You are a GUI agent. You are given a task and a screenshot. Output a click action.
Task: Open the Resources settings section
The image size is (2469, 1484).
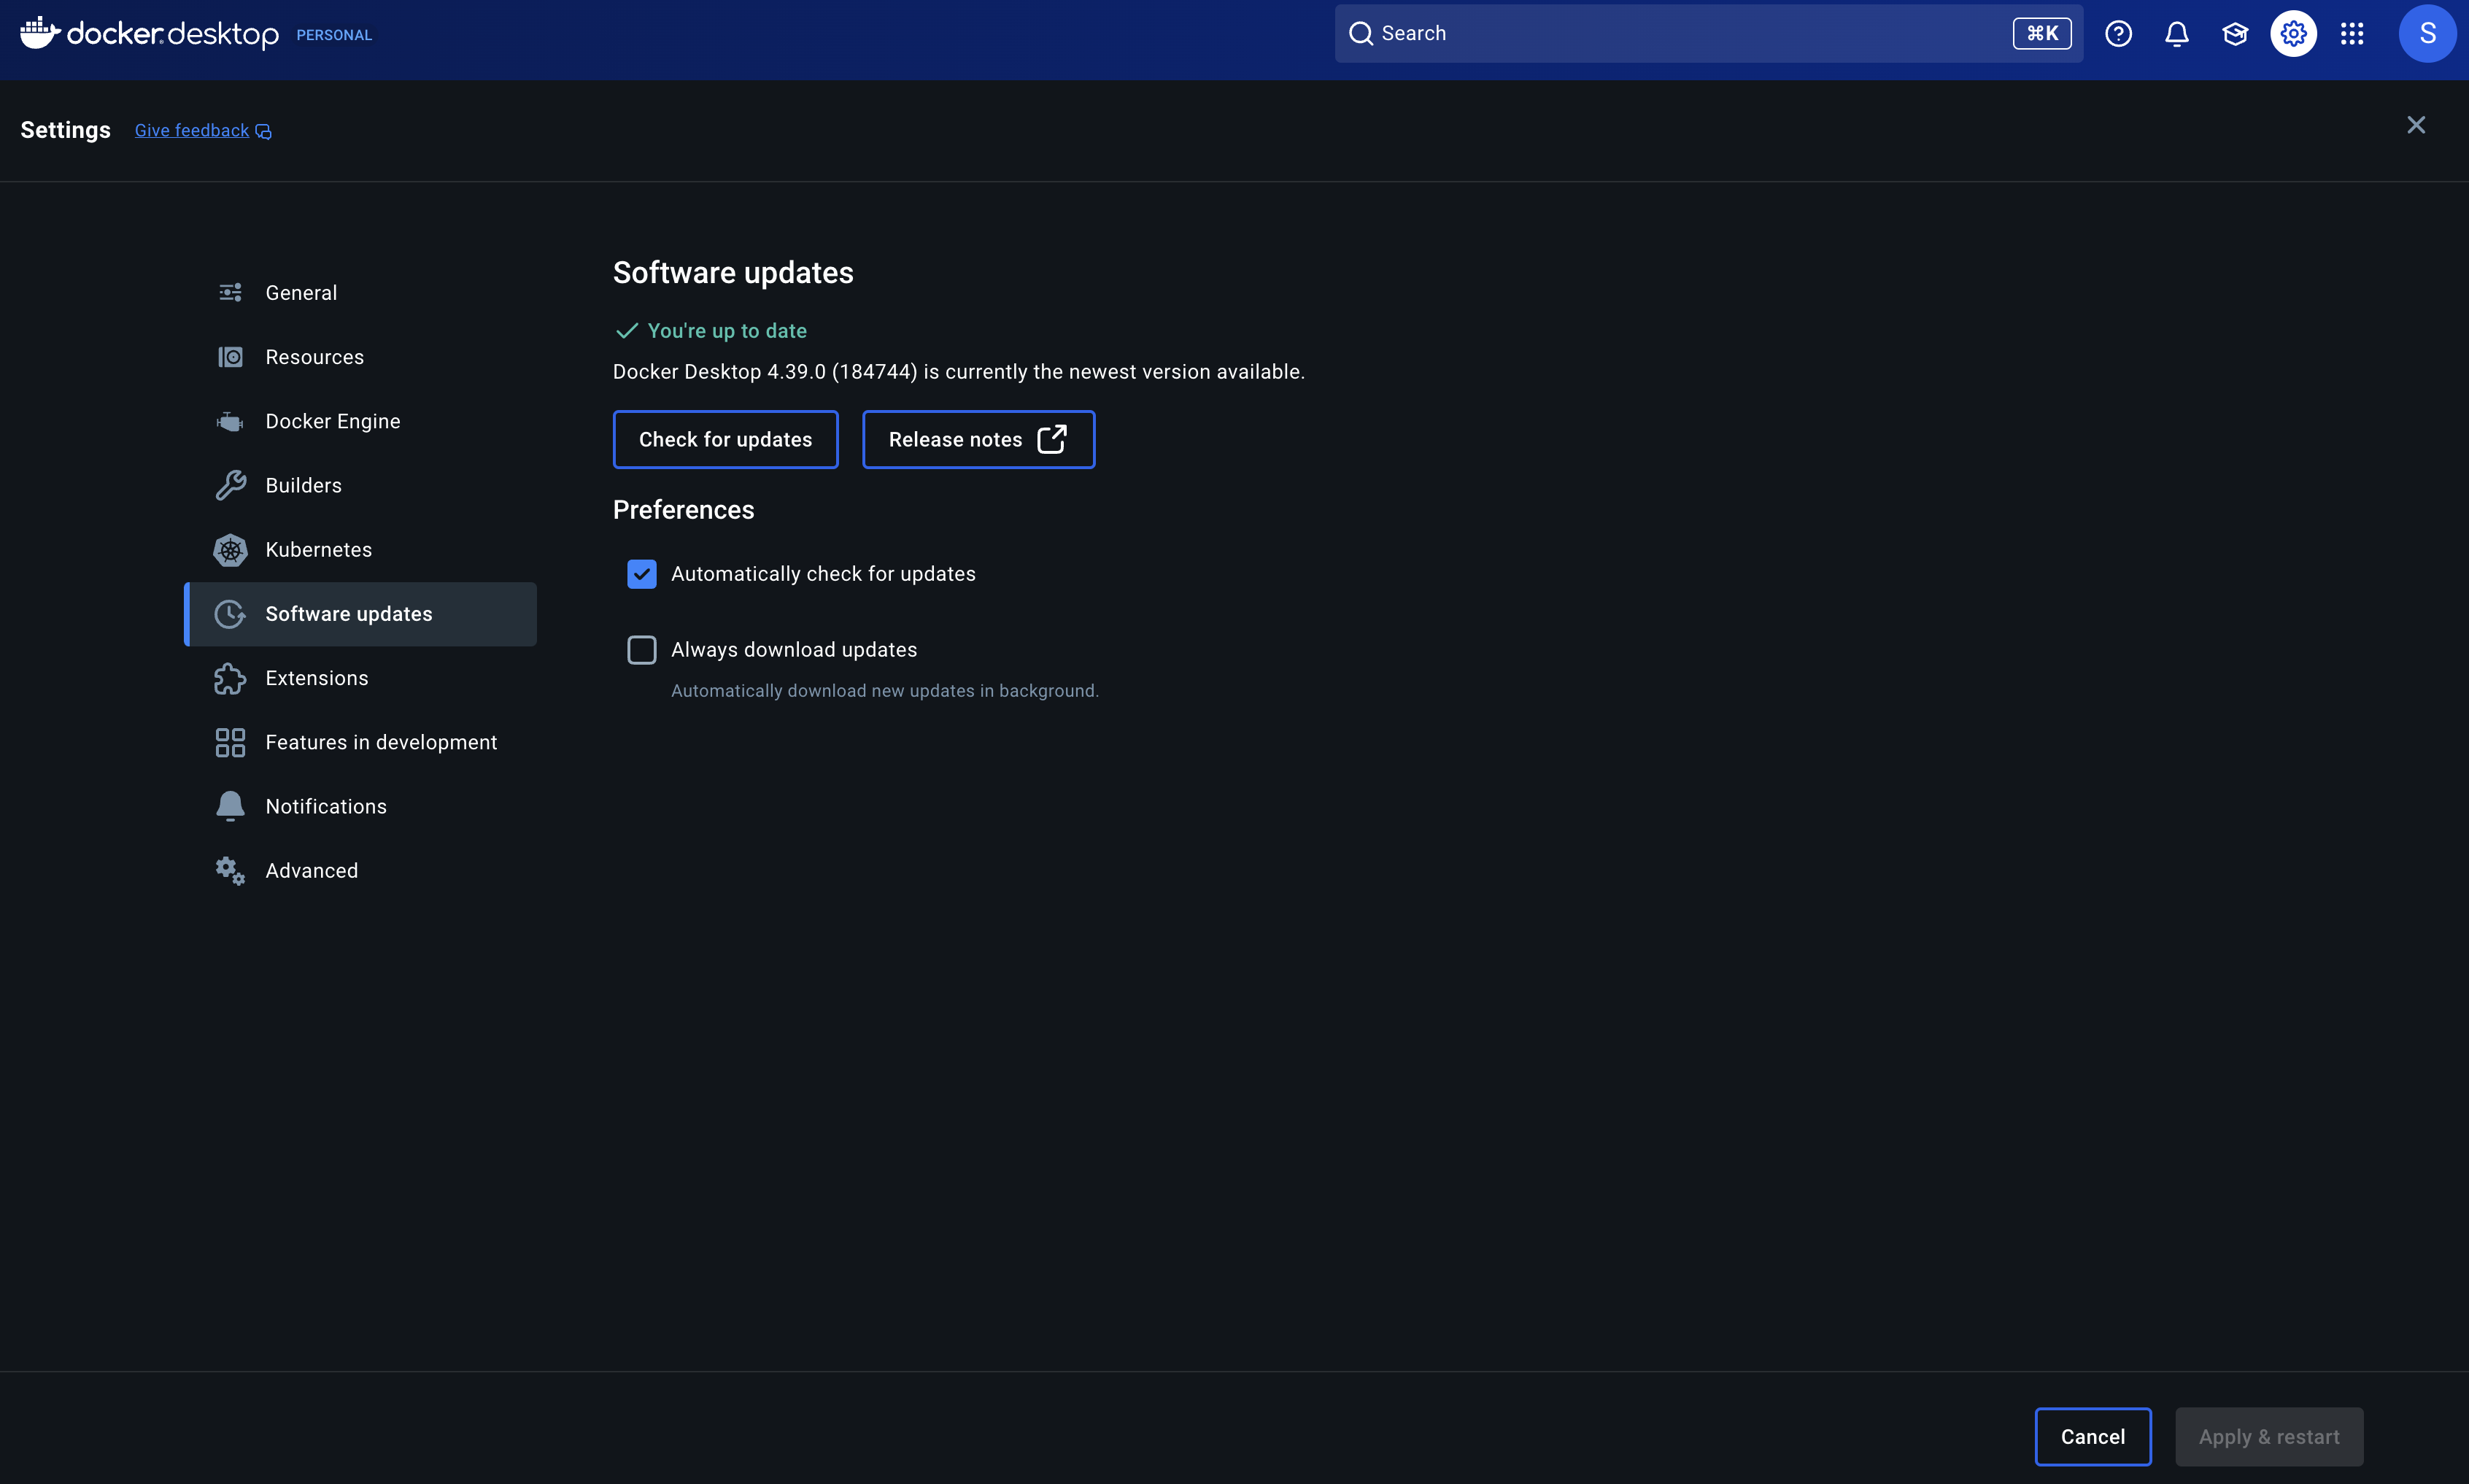[x=360, y=357]
